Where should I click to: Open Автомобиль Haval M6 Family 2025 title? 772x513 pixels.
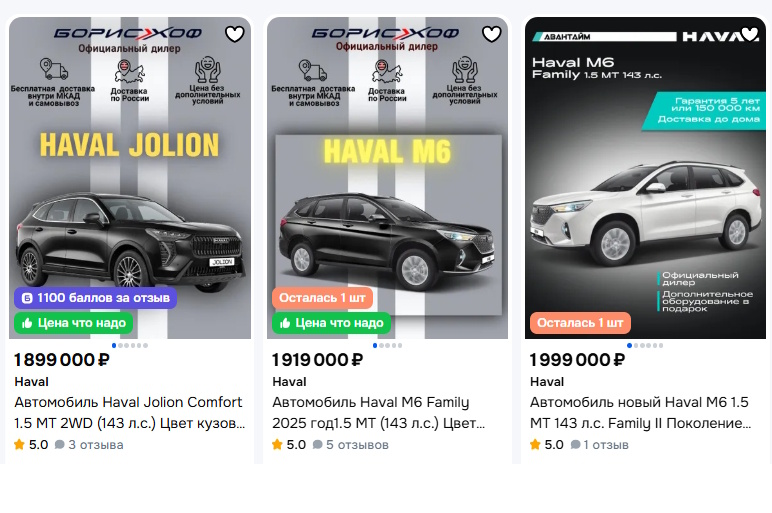pyautogui.click(x=379, y=413)
